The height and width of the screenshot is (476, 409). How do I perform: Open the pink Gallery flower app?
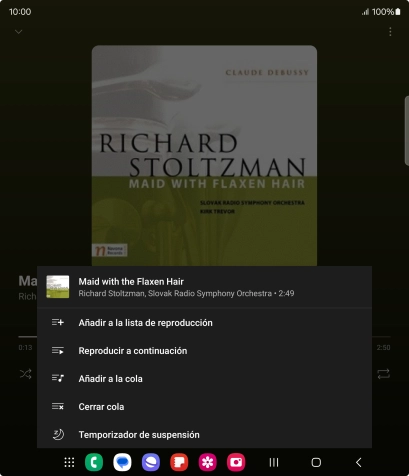[208, 462]
